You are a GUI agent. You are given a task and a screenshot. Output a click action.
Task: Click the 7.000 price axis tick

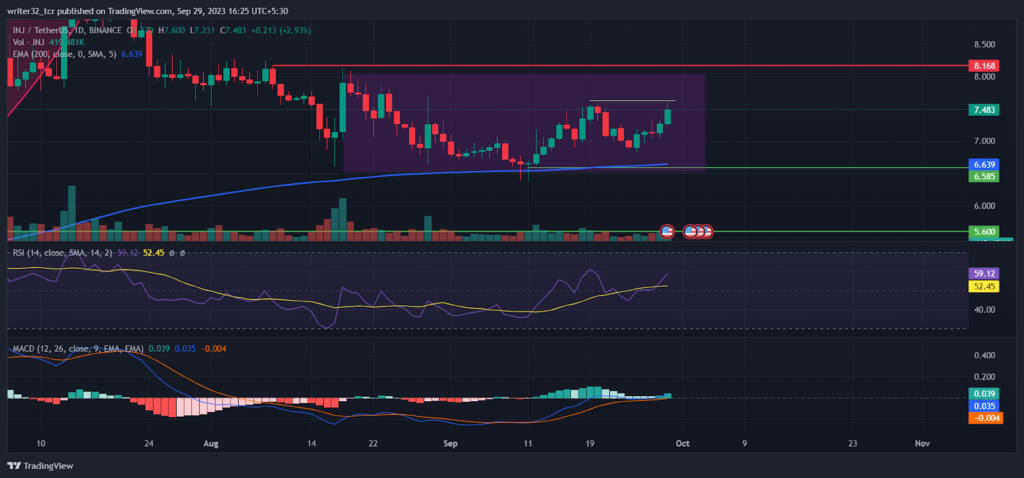tap(984, 141)
